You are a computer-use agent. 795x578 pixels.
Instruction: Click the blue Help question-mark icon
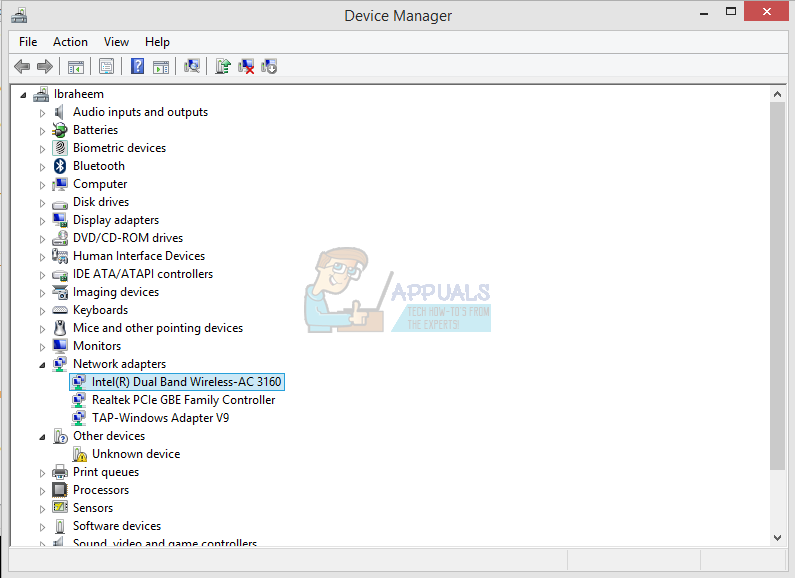[137, 66]
